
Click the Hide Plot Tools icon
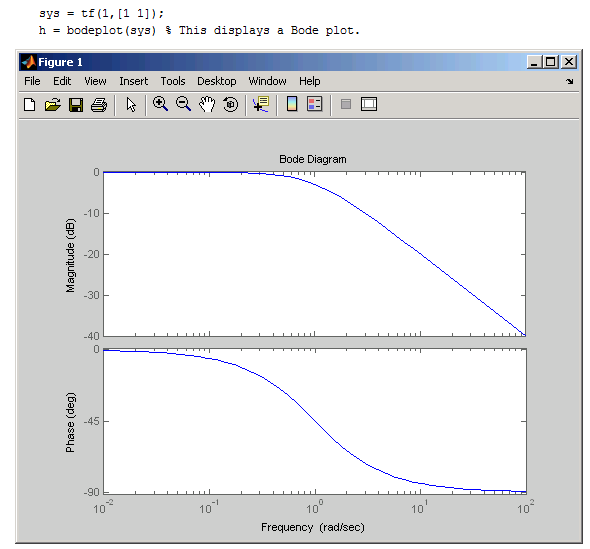[346, 104]
